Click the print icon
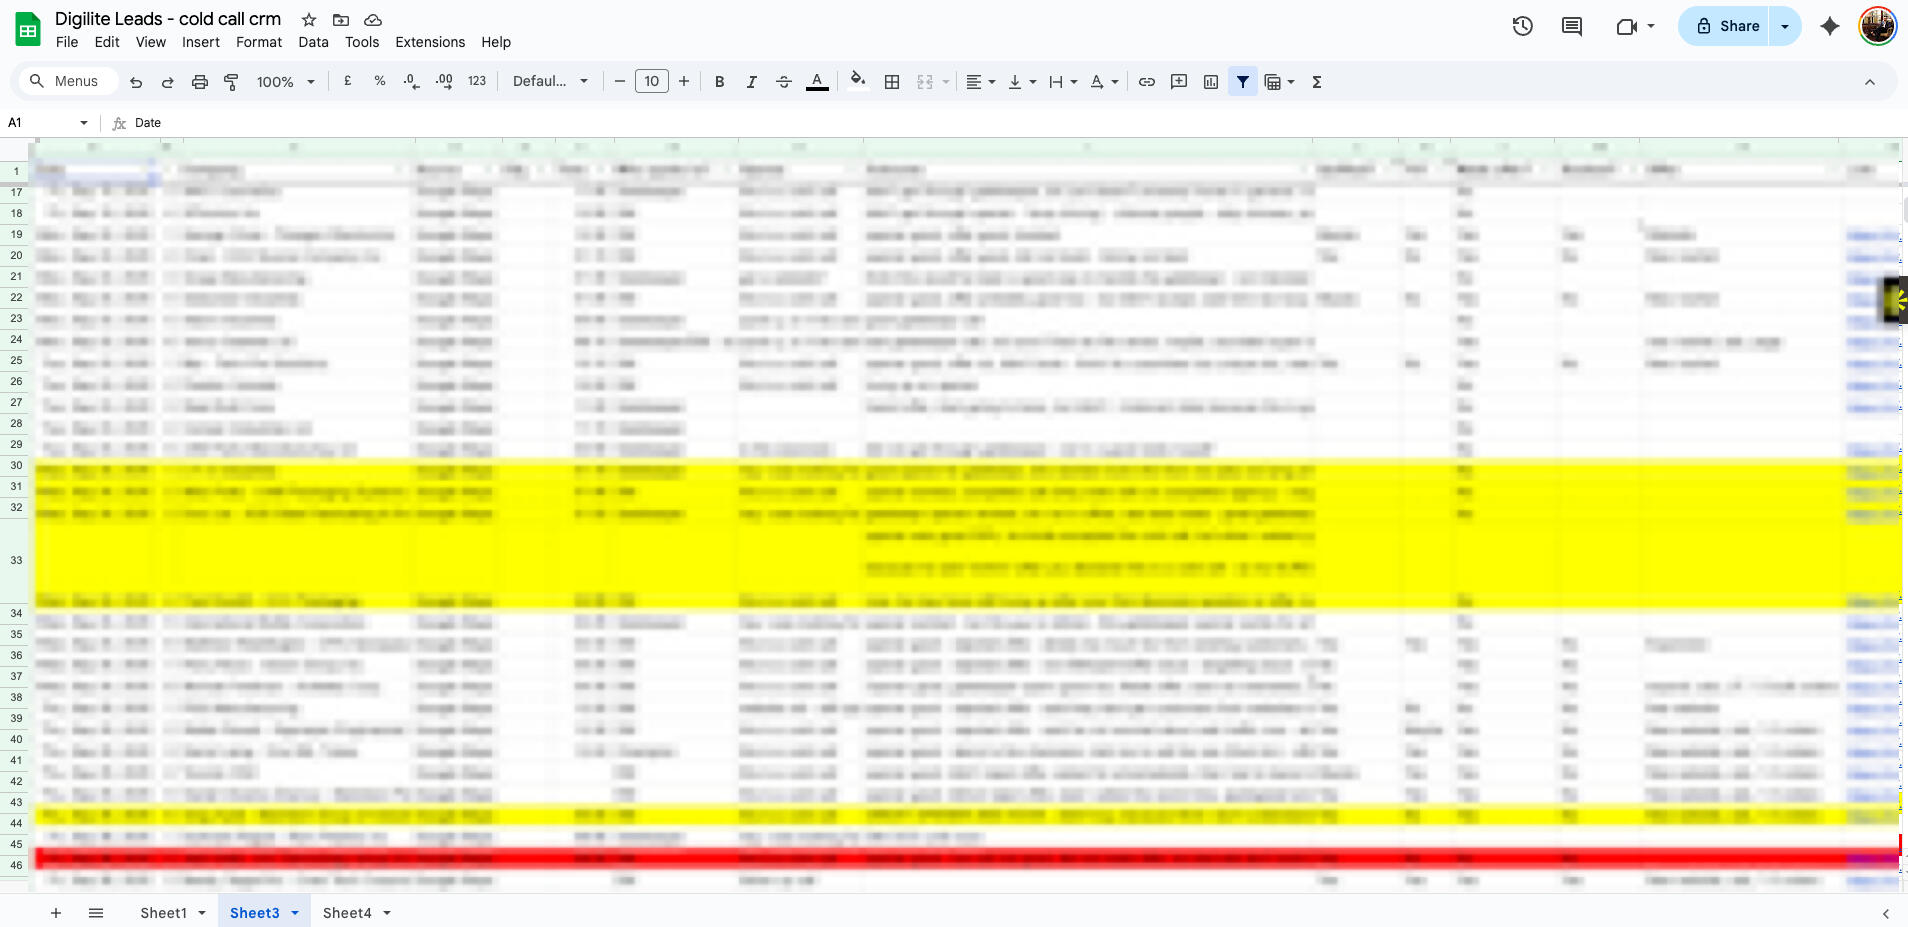The height and width of the screenshot is (927, 1908). (x=200, y=82)
